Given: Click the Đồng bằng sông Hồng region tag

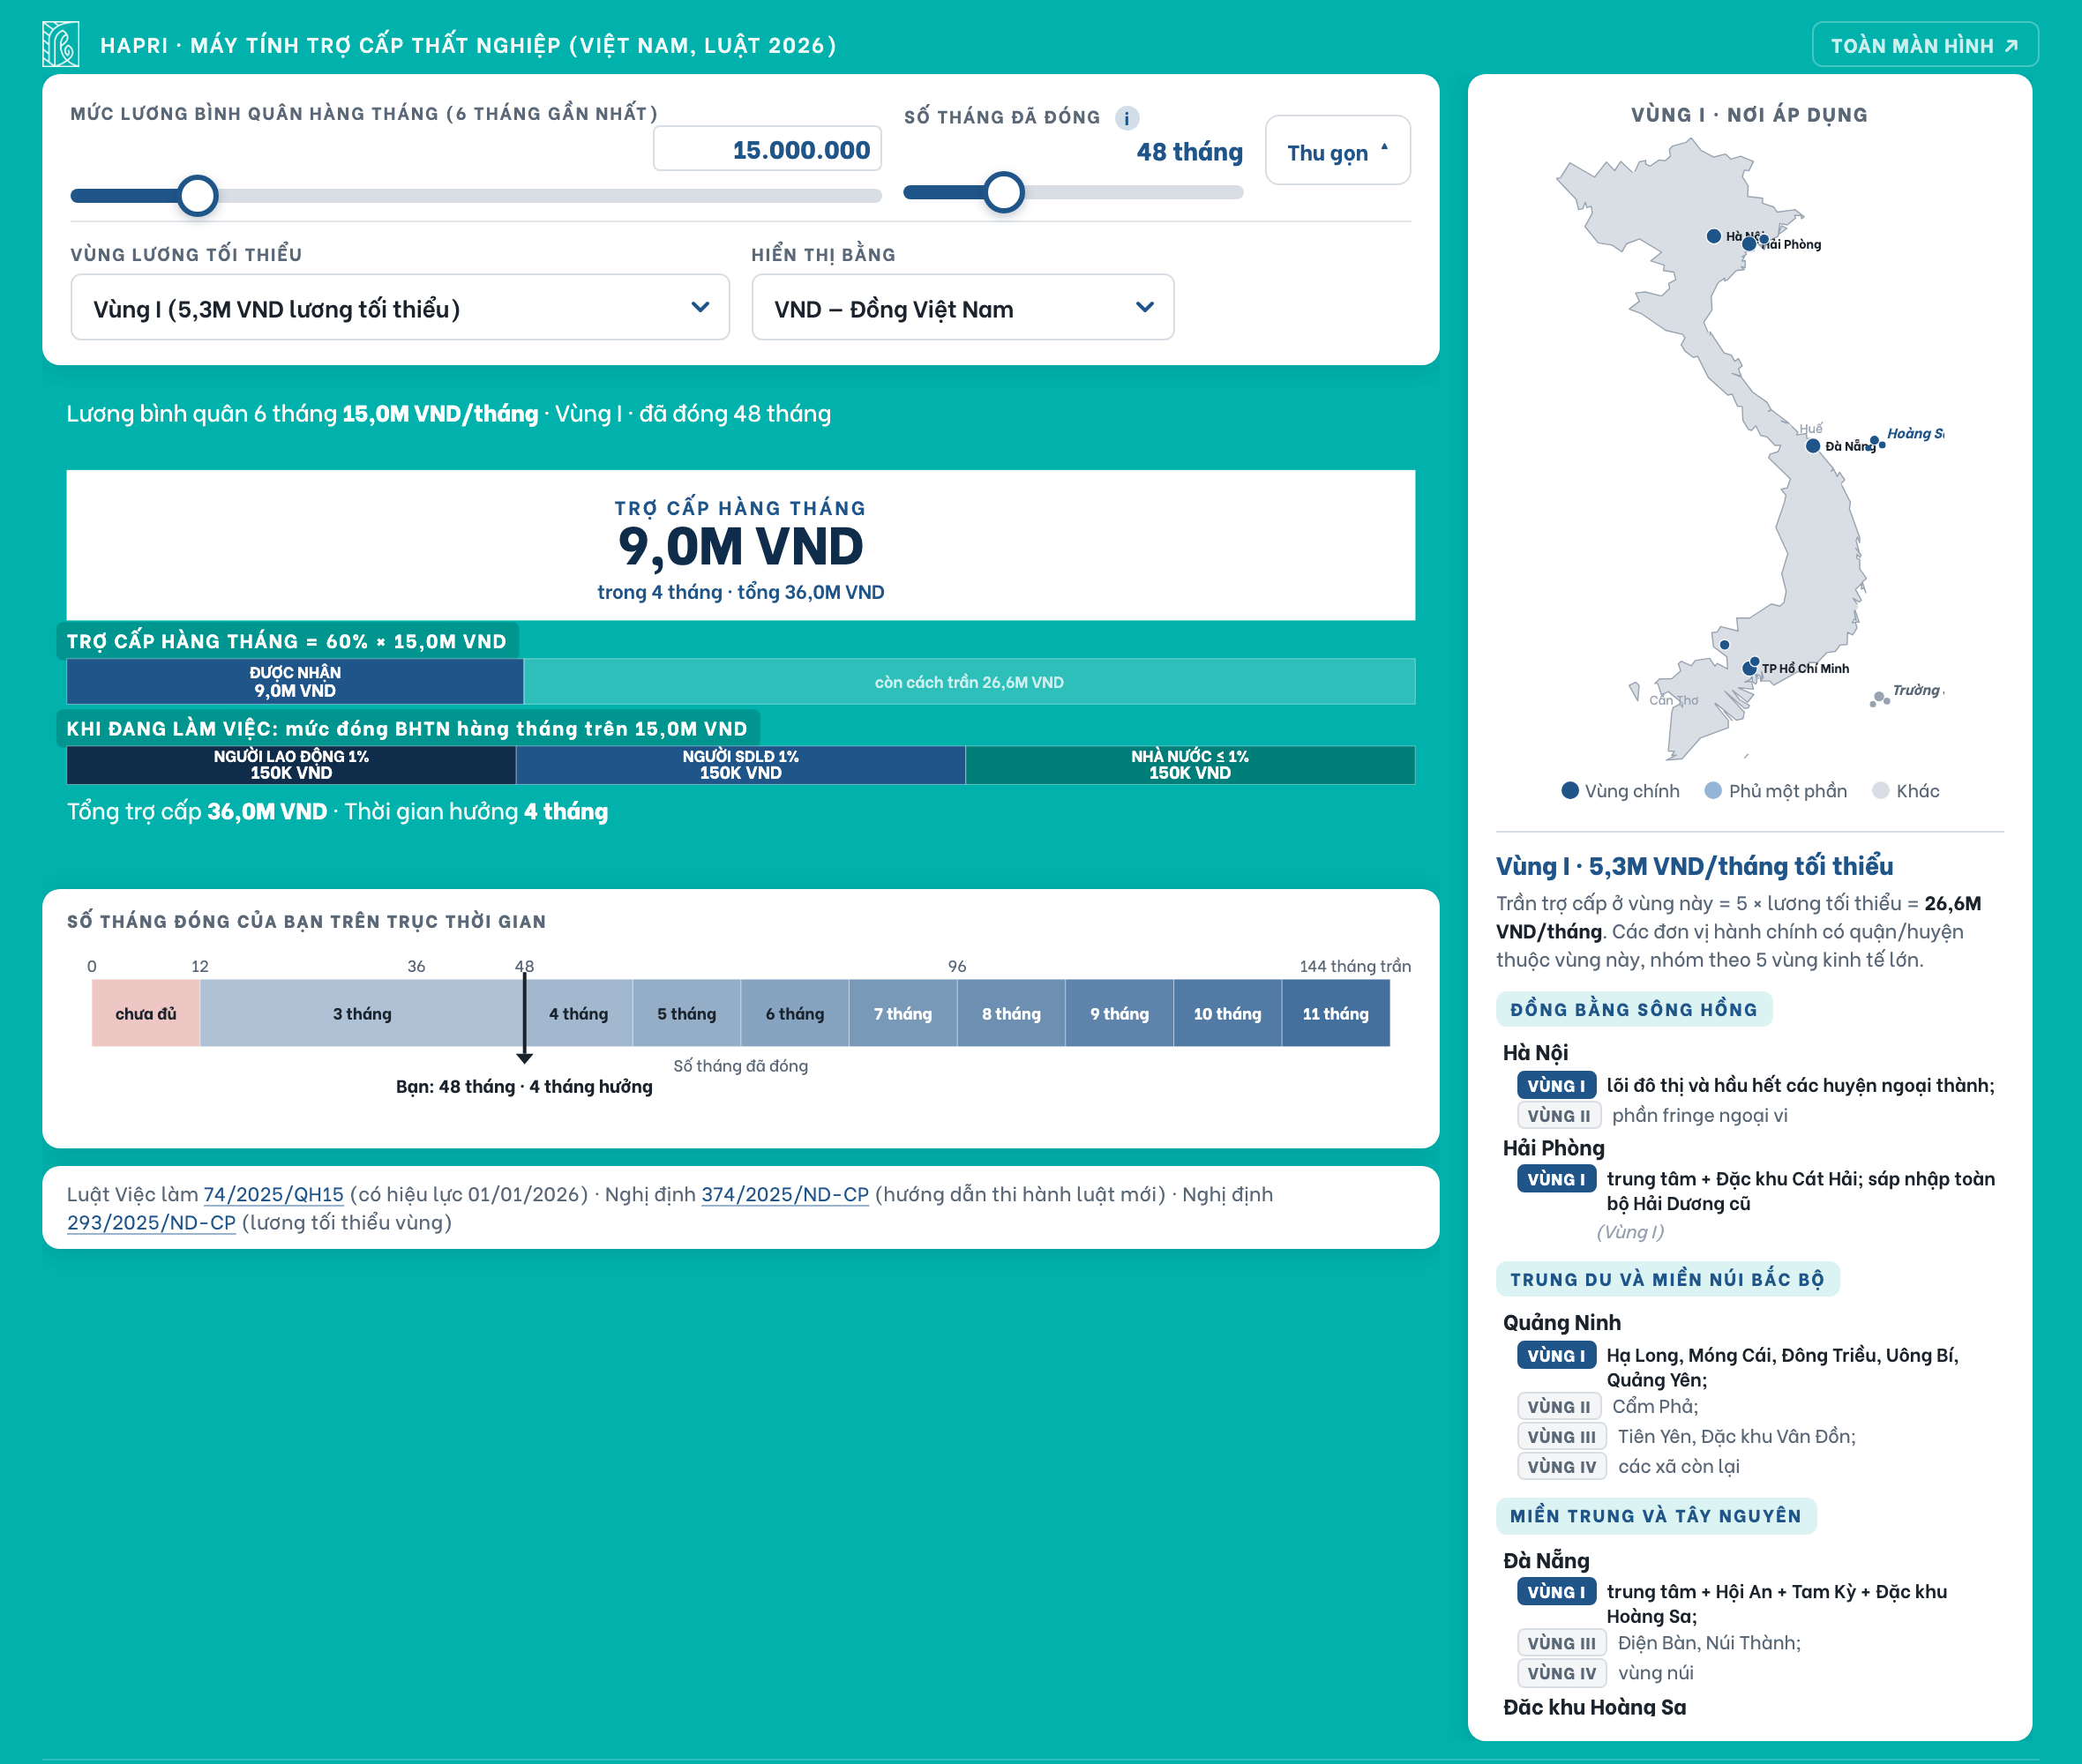Looking at the screenshot, I should [x=1634, y=1009].
